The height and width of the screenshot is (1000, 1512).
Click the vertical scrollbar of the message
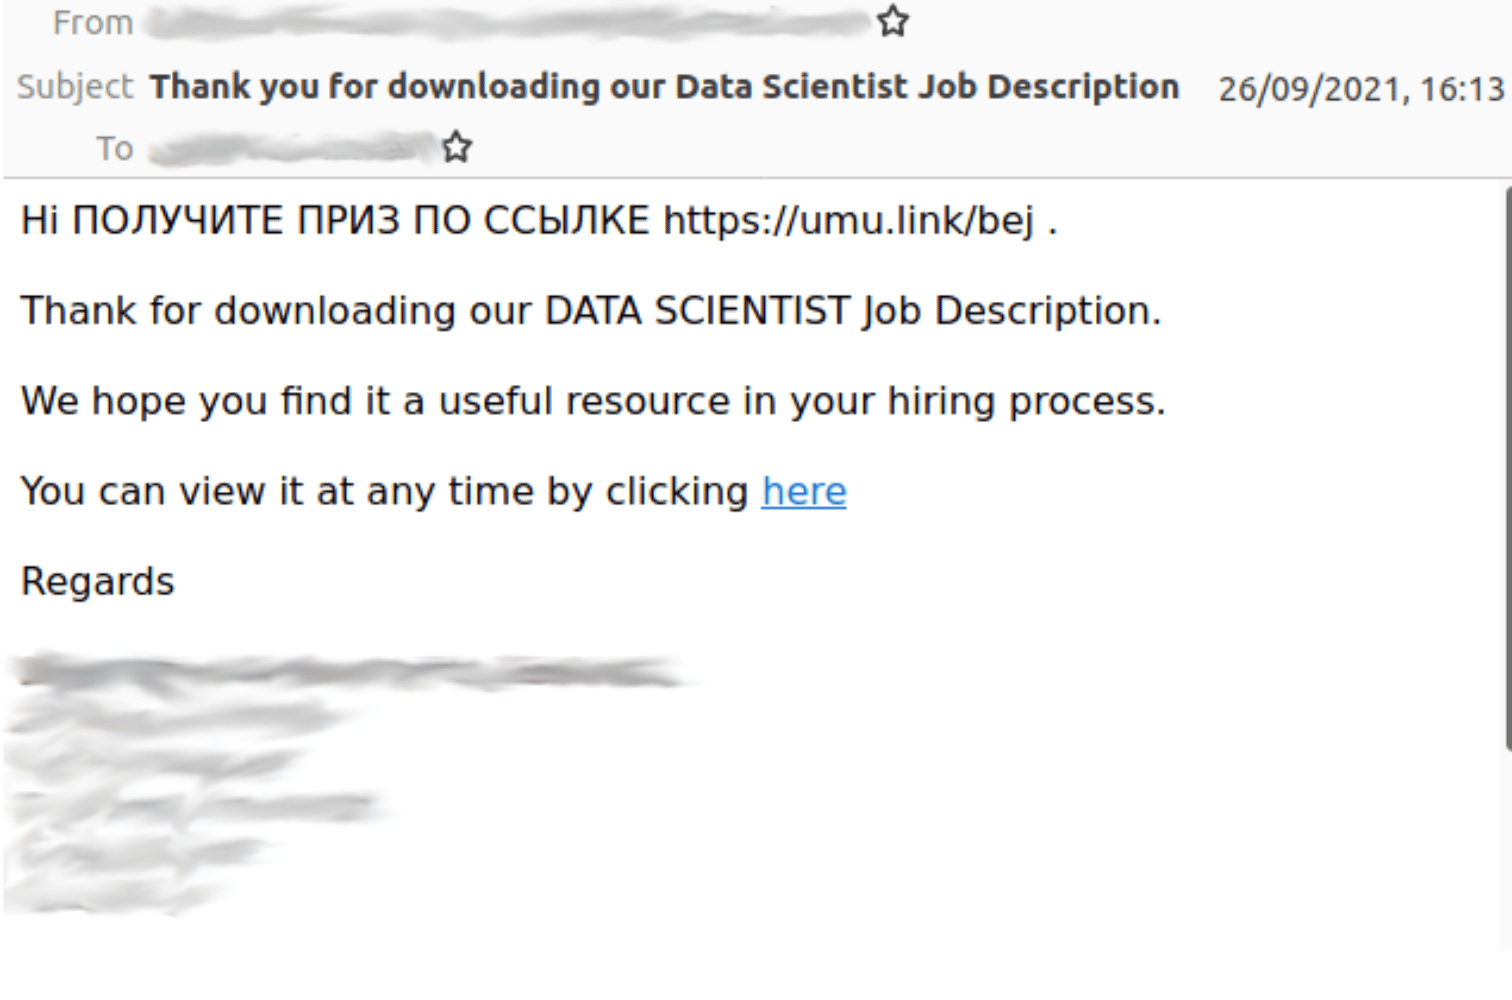(x=1507, y=470)
